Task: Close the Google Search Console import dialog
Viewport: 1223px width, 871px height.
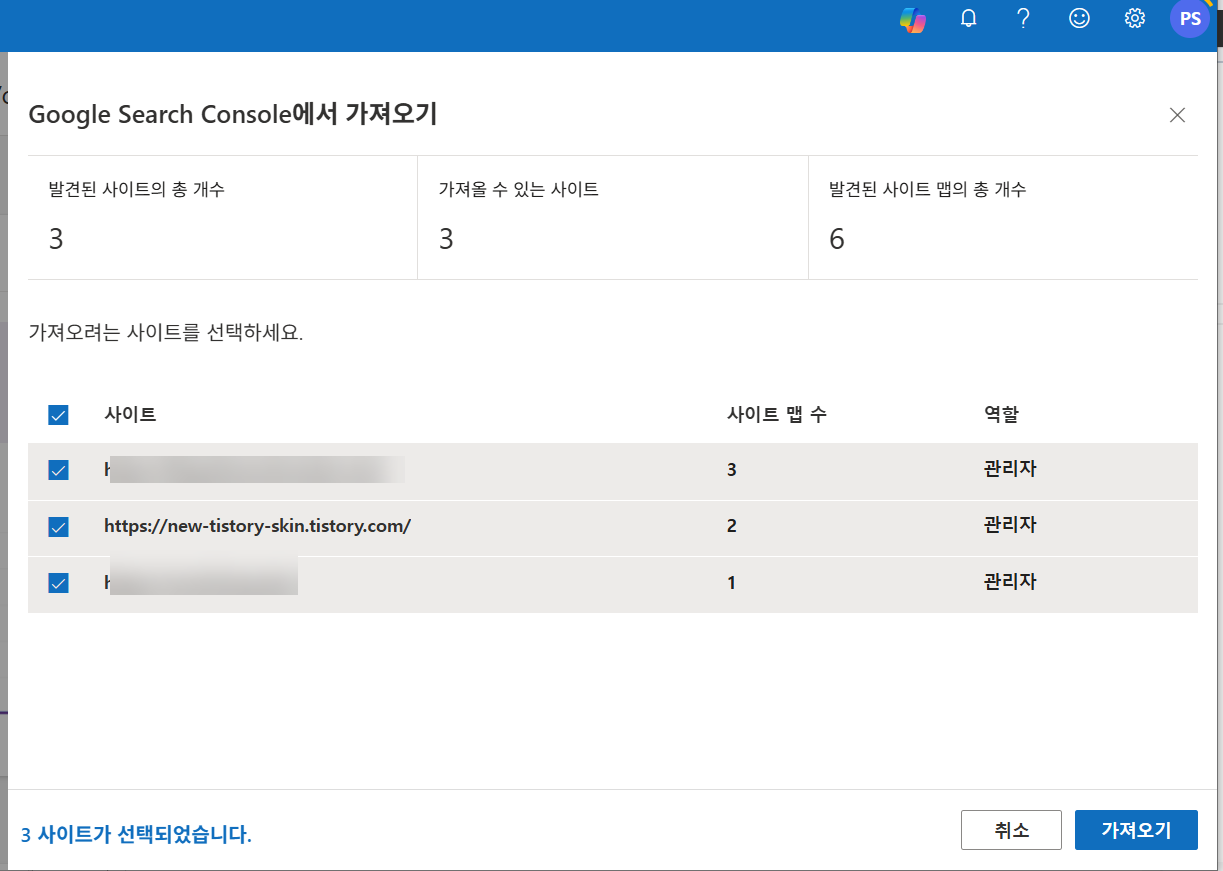Action: click(1177, 115)
